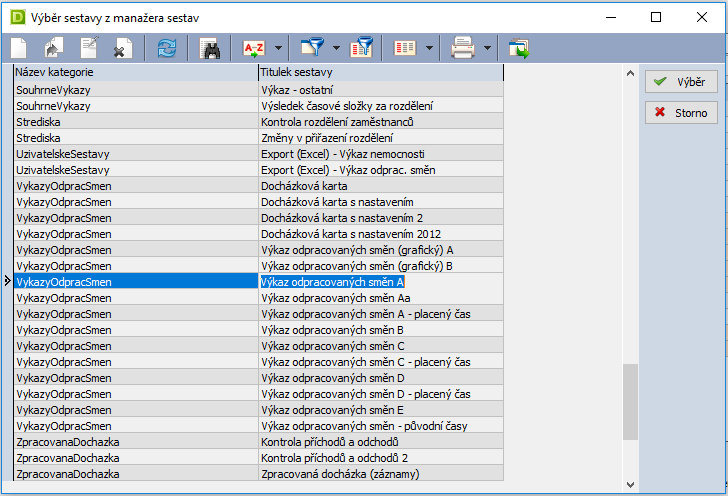Expand the column layout dropdown arrow
This screenshot has height=496, width=728.
point(429,48)
